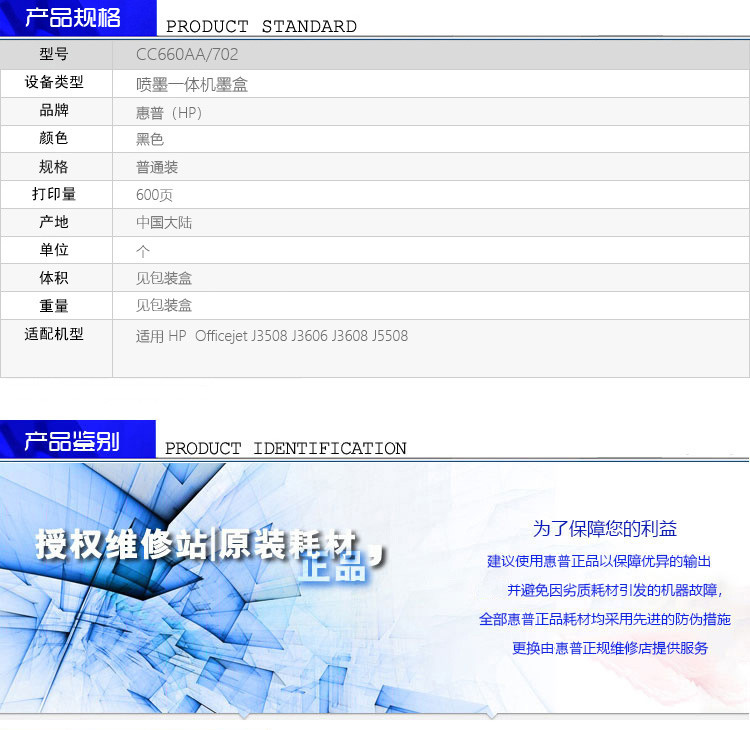Click the line 更换由惠普正规维修店提供服务
This screenshot has height=730, width=750.
pyautogui.click(x=610, y=648)
